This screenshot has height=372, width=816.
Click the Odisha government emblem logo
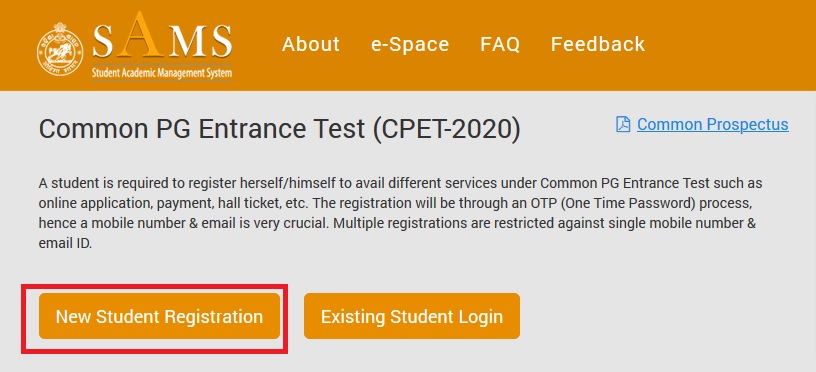(x=60, y=49)
